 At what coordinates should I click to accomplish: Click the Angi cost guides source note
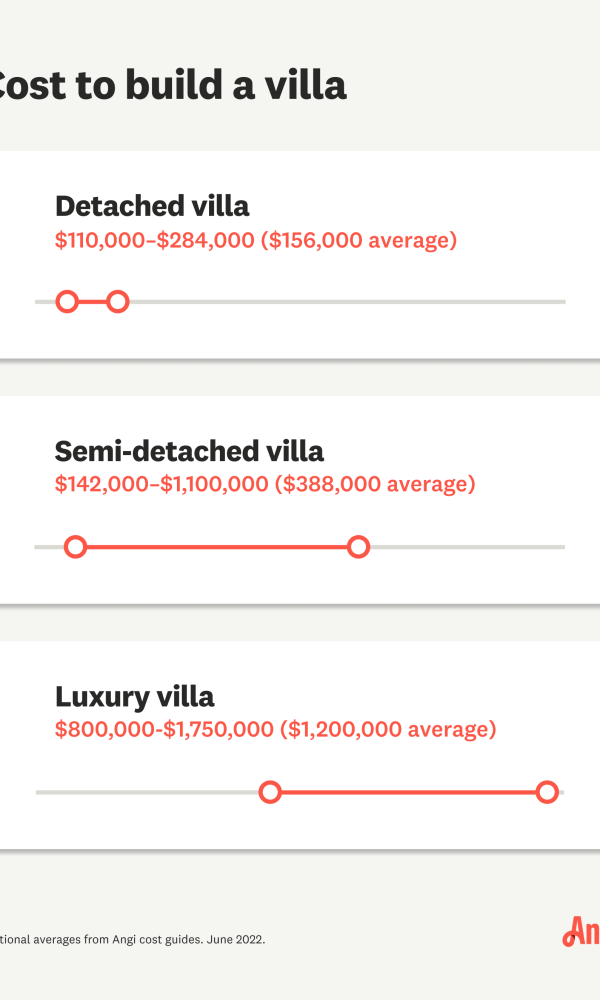[133, 939]
